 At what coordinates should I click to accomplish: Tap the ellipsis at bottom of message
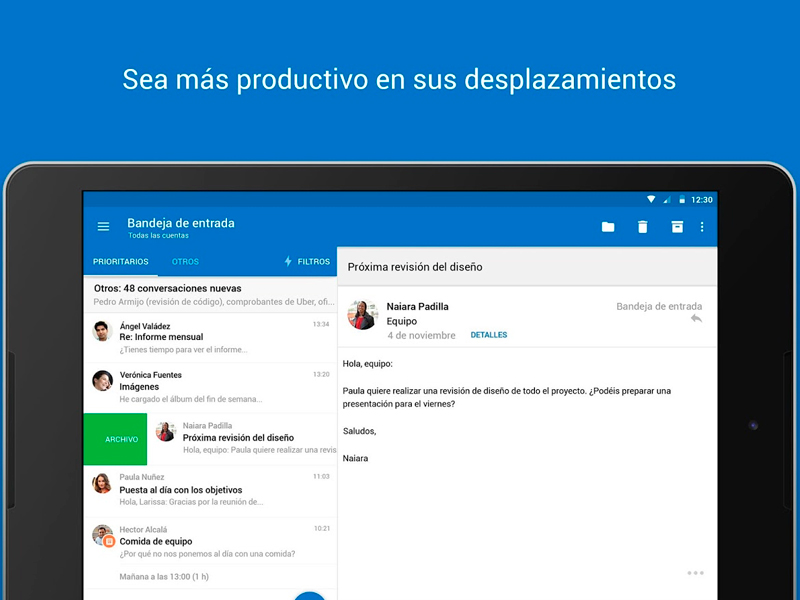pos(695,573)
